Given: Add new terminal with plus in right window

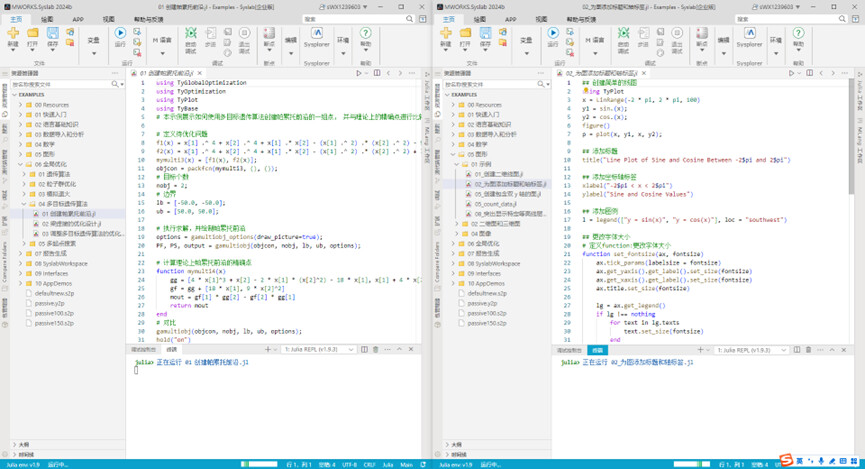Looking at the screenshot, I should [x=700, y=350].
